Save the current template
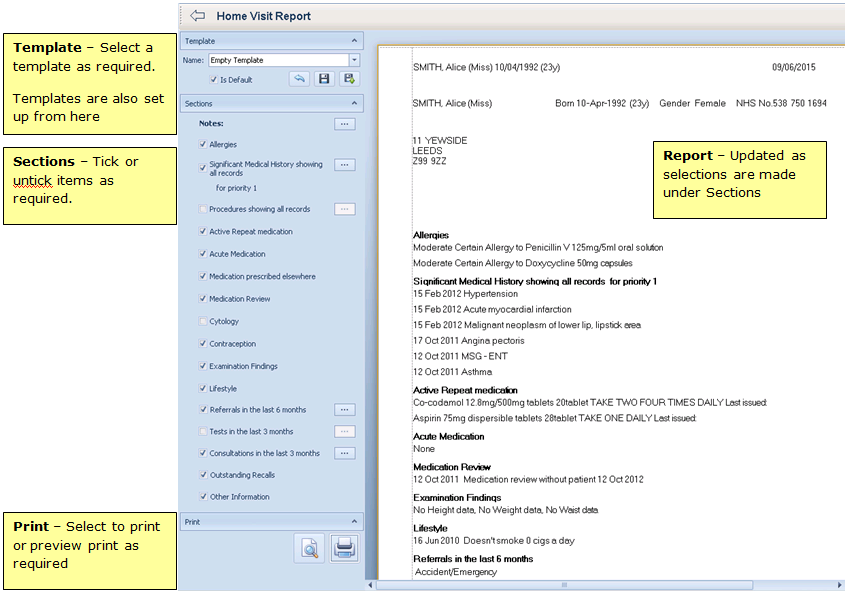 click(x=323, y=79)
